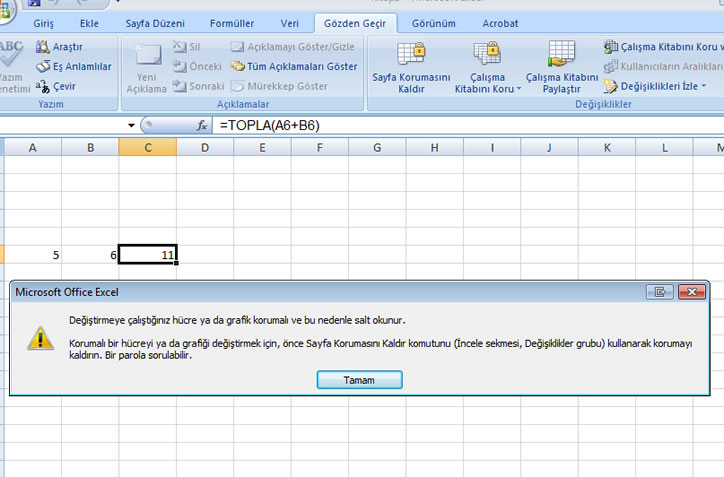Open Eş Anlamlılar thesaurus
724x477 pixels.
coord(74,66)
